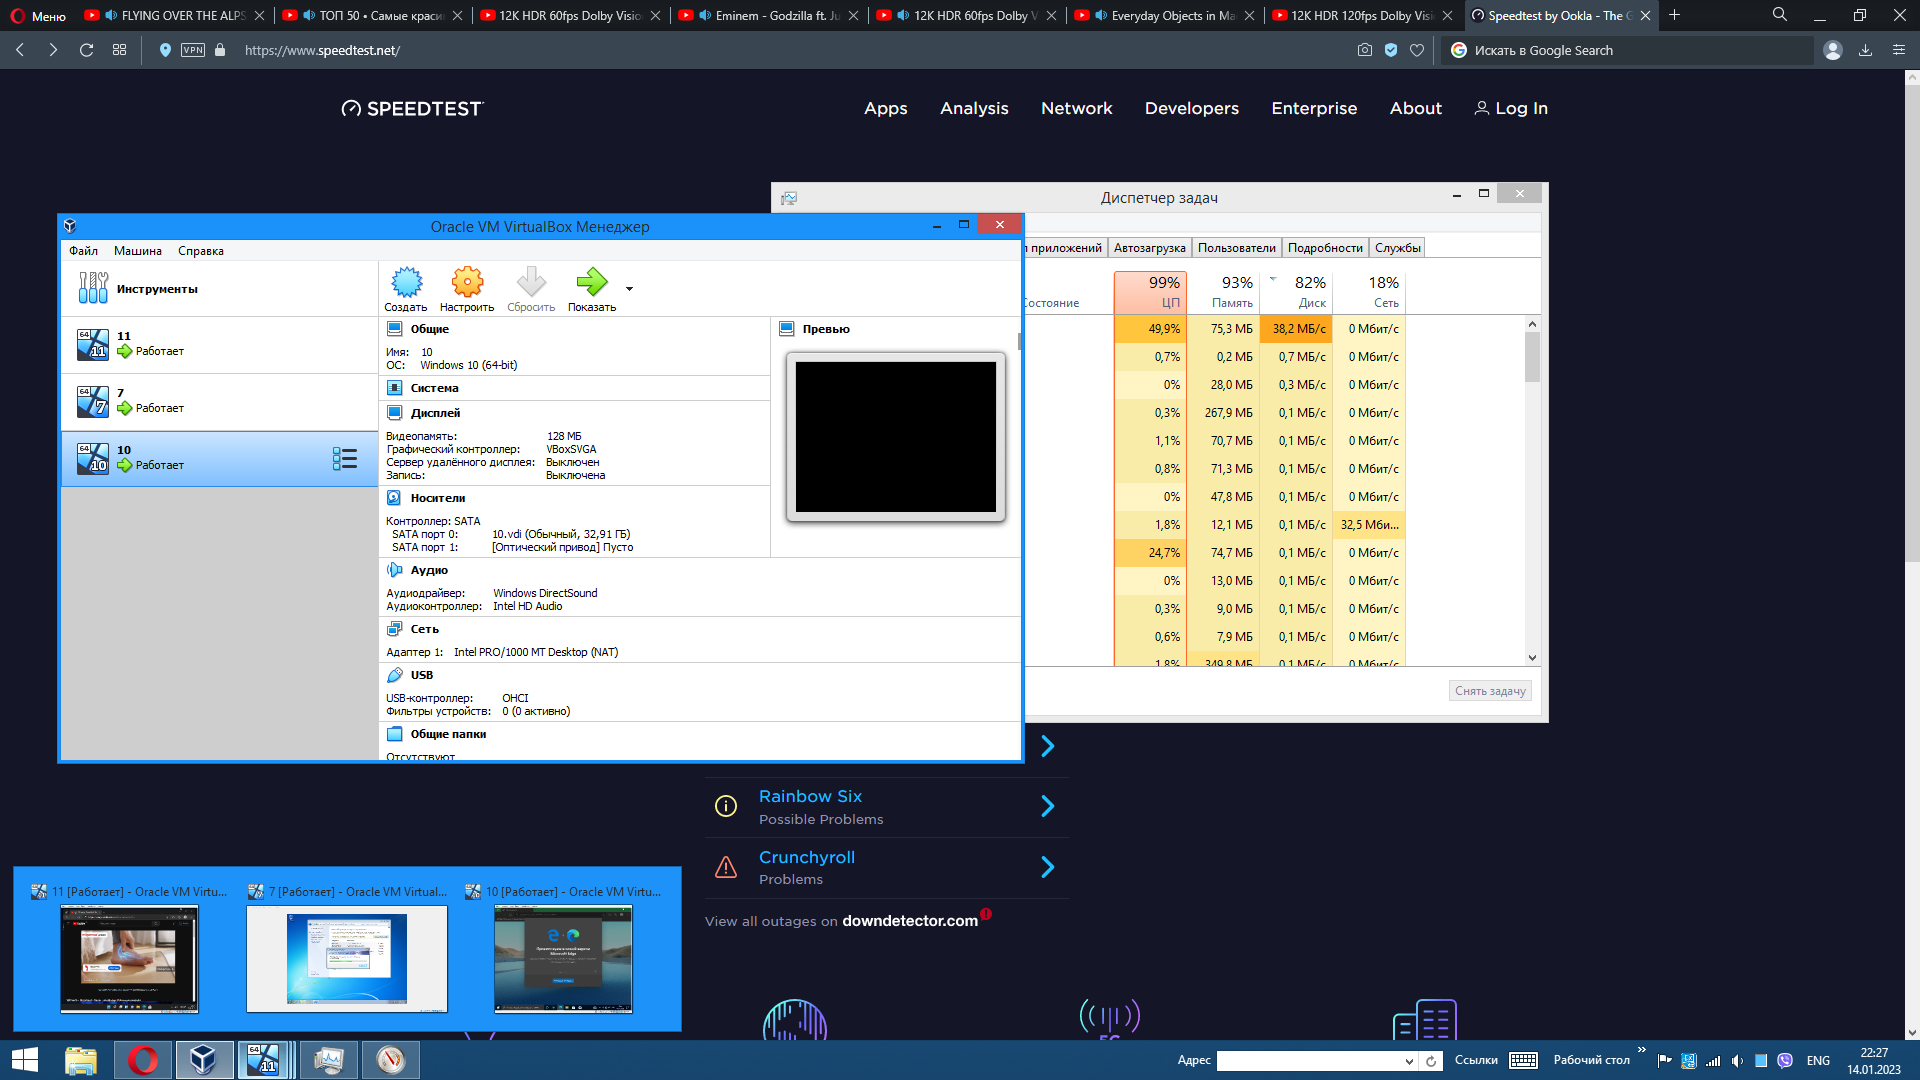Click the Система section header
The width and height of the screenshot is (1920, 1080).
click(434, 388)
